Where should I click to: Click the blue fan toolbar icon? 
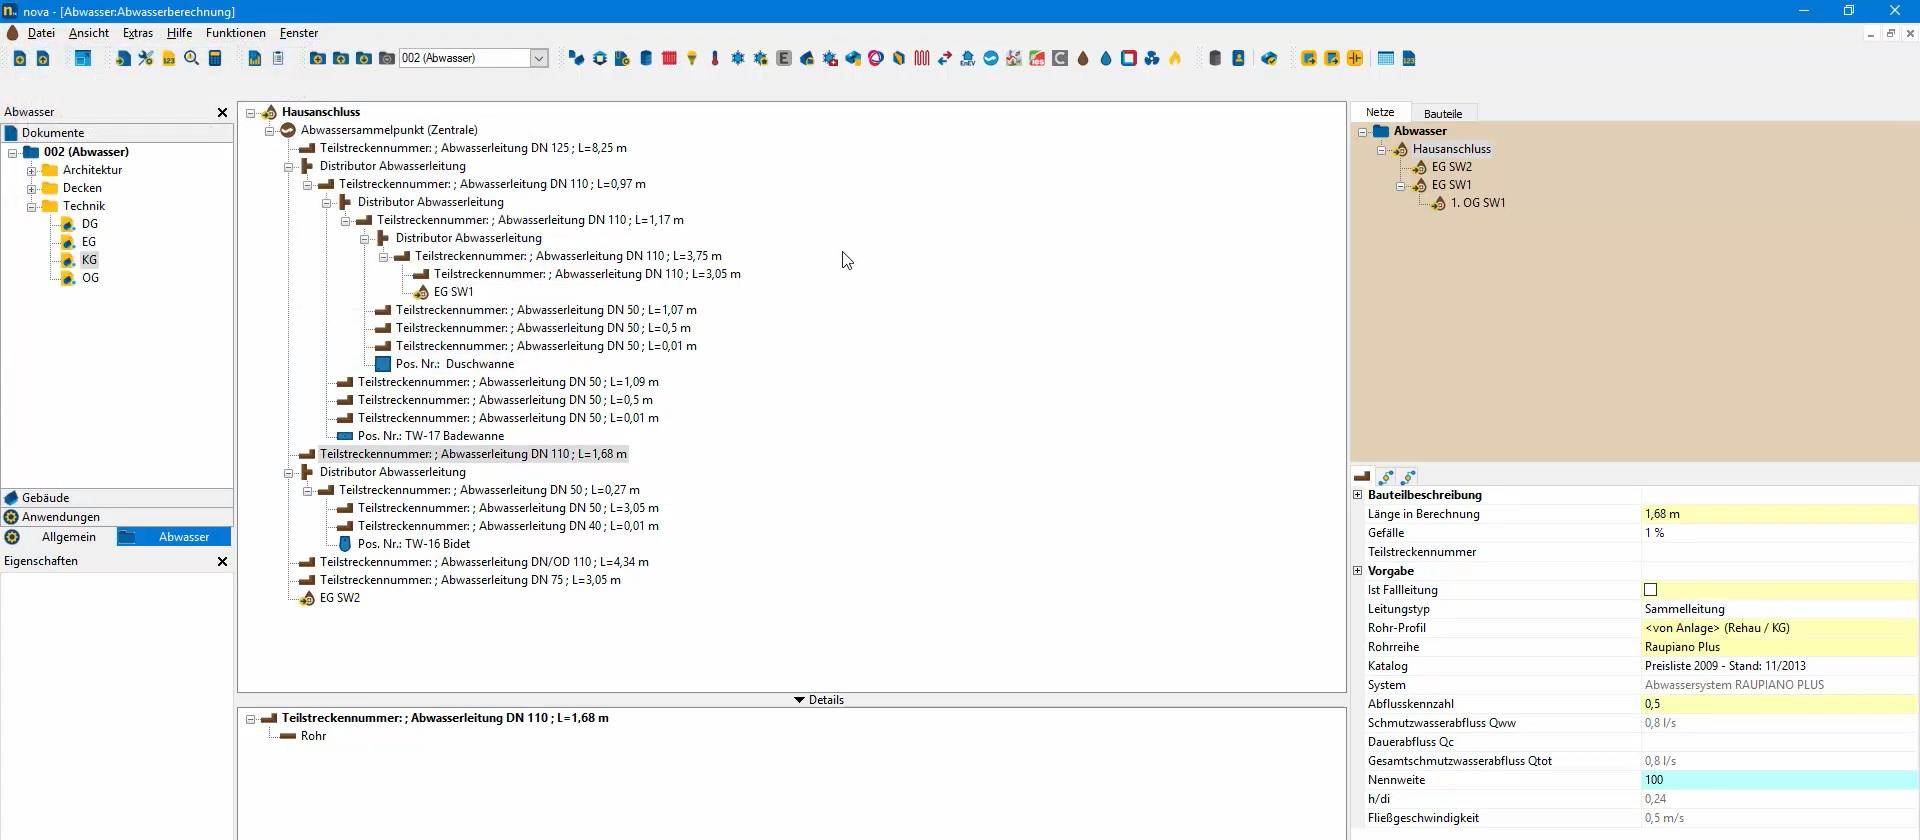(x=1152, y=59)
